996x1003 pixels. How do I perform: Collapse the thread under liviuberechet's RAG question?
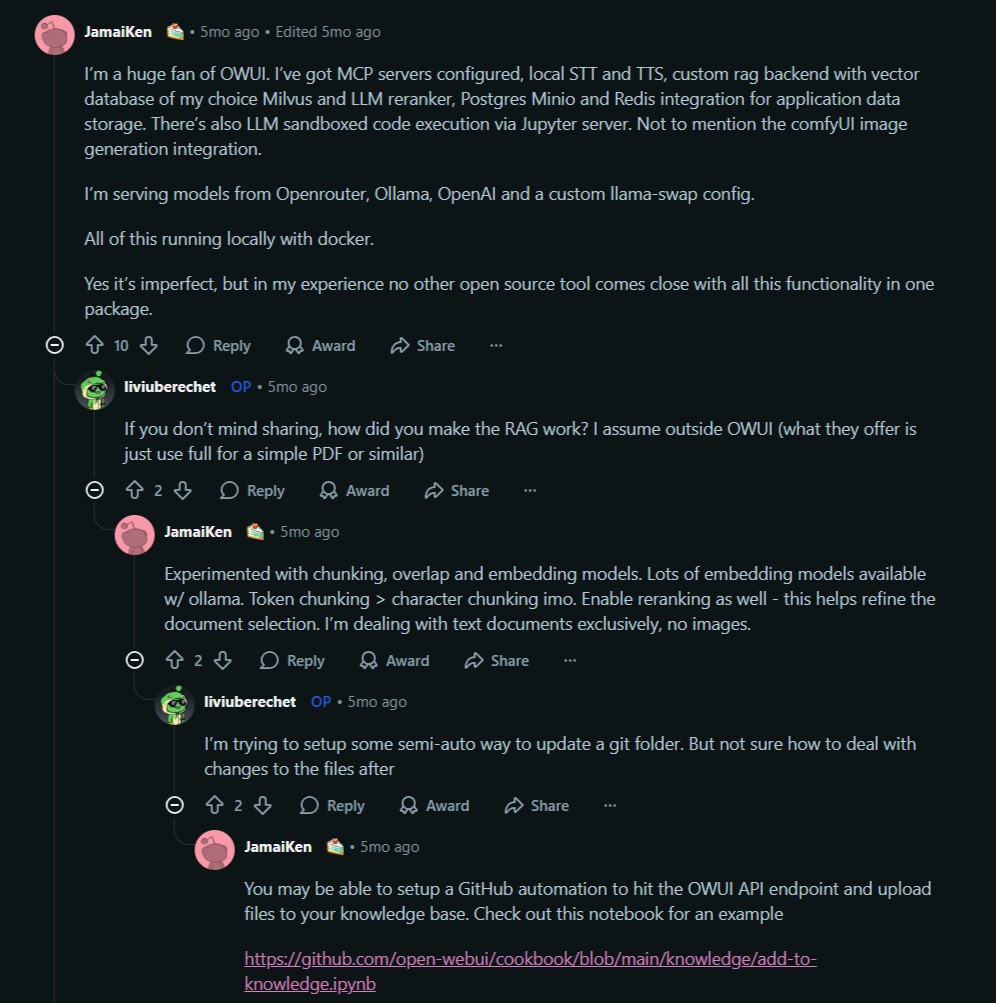[95, 490]
